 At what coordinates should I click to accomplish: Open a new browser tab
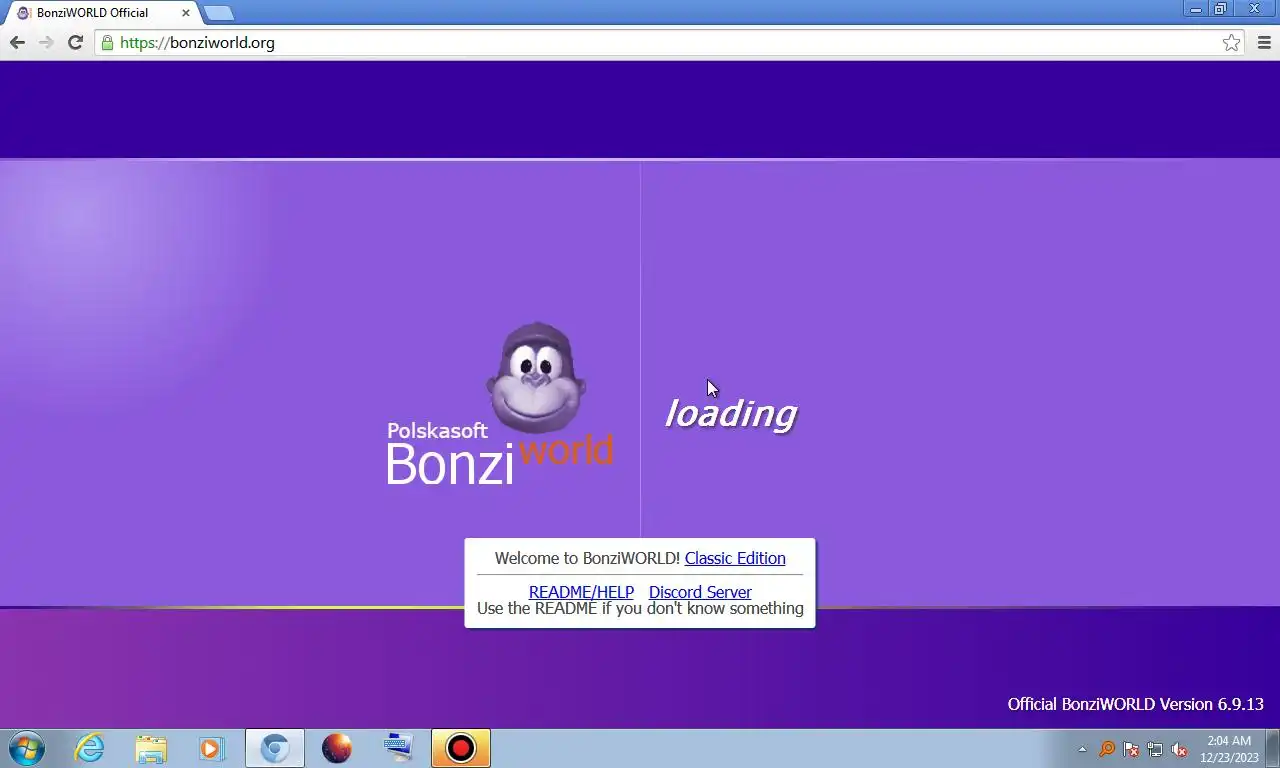pyautogui.click(x=218, y=13)
